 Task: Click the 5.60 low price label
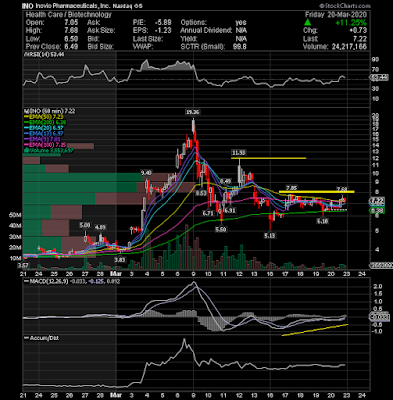click(220, 230)
